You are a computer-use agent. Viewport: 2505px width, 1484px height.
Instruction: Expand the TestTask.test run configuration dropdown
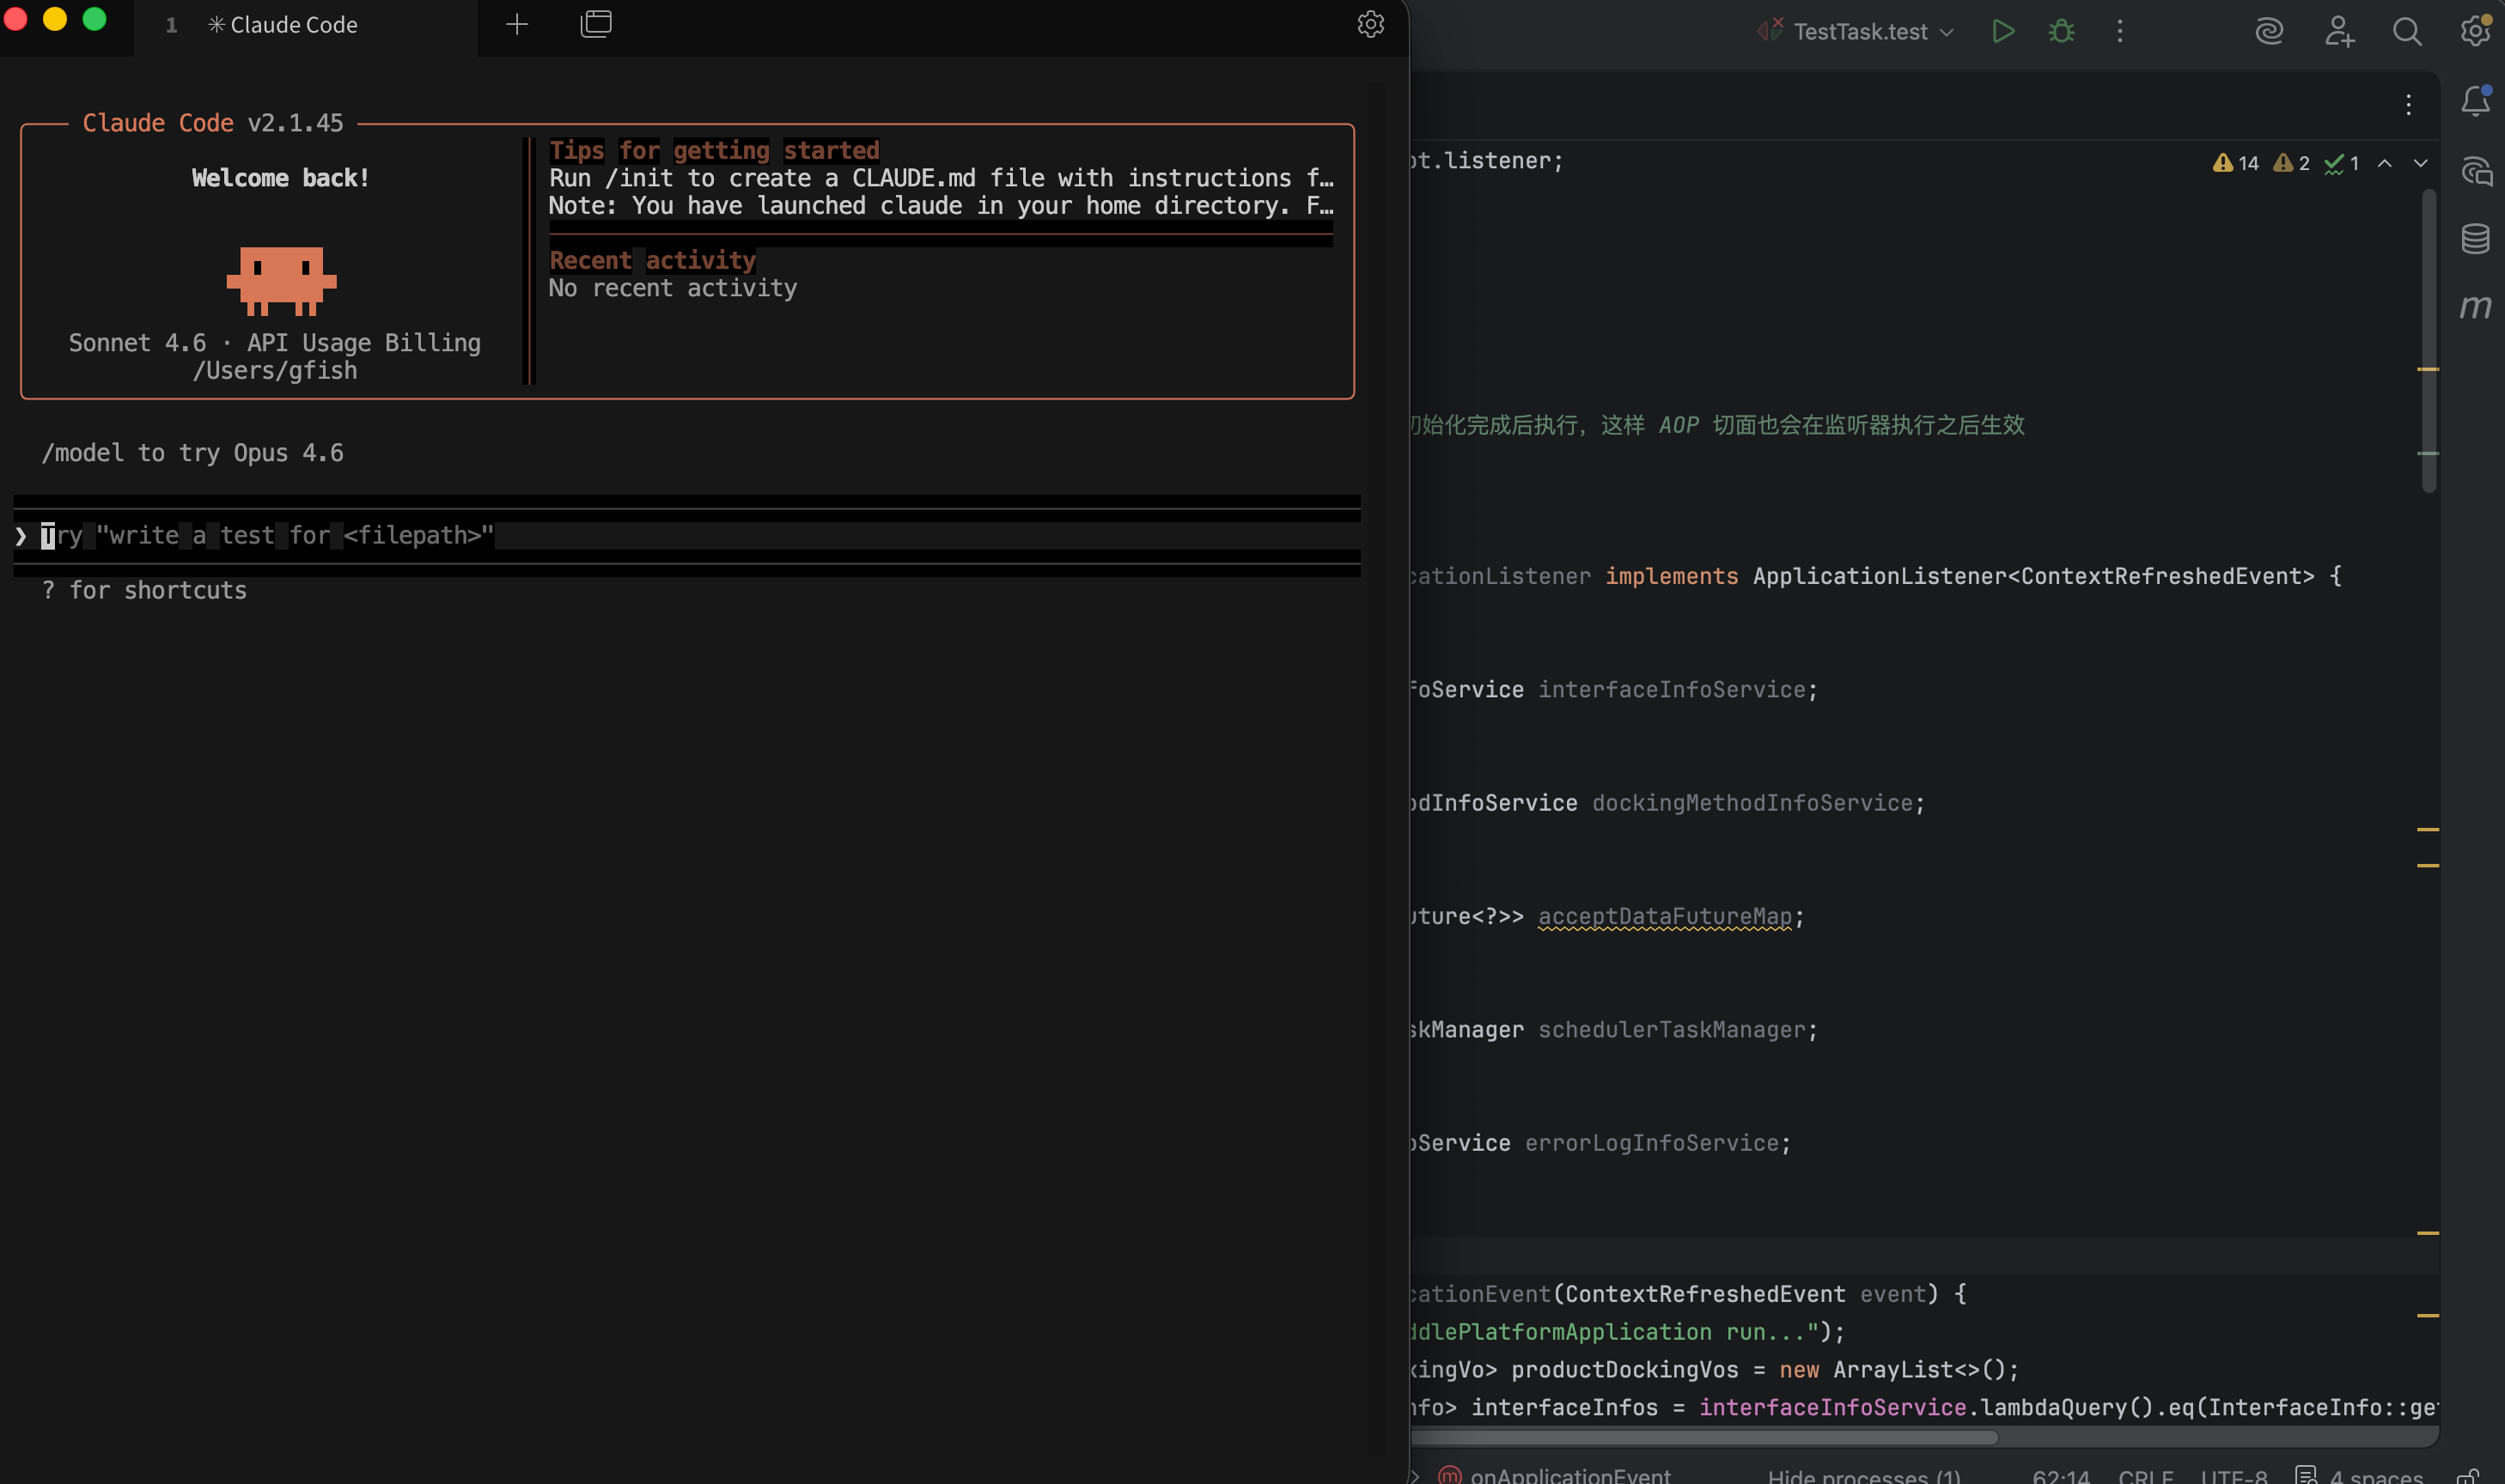pos(1946,32)
